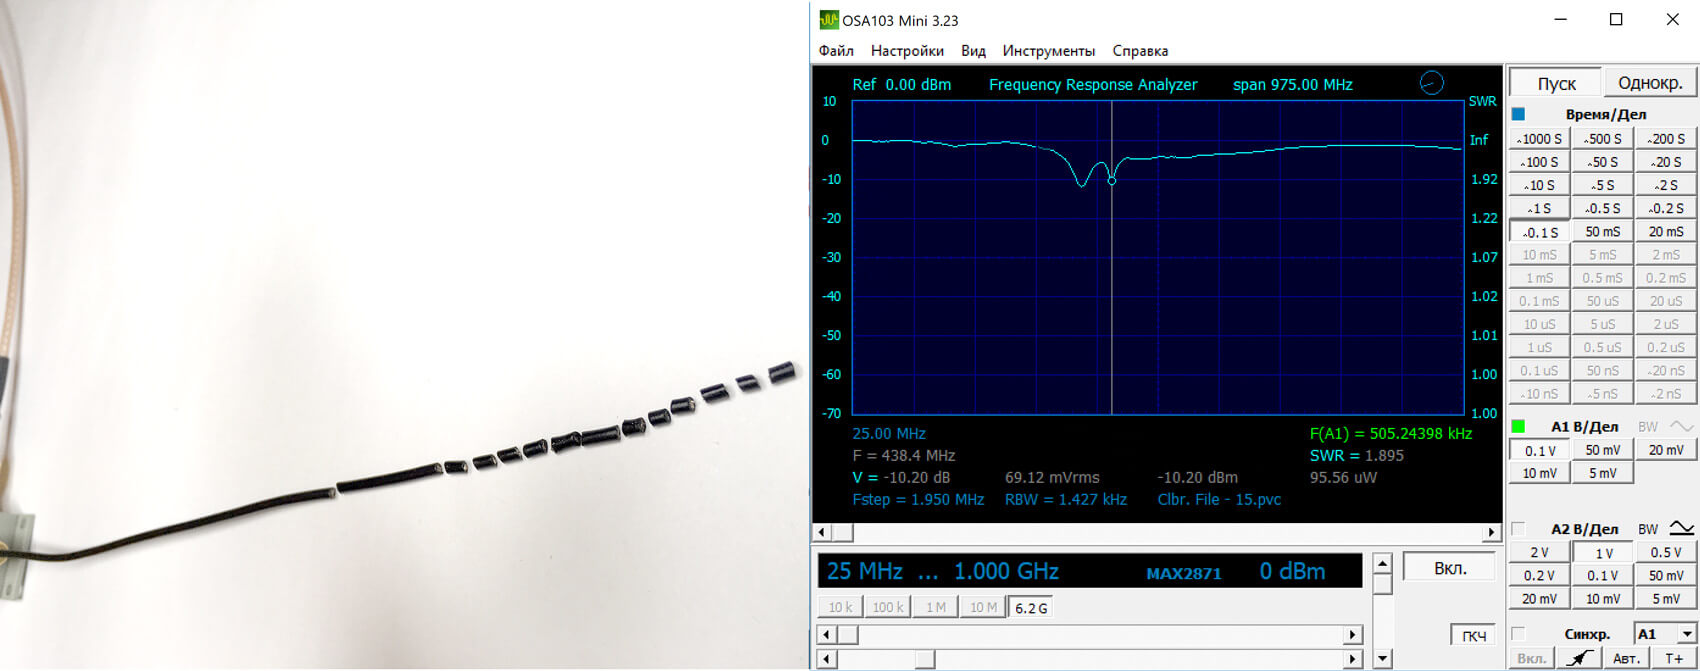Click the Пуск start button
Viewport: 1700px width, 671px height.
[x=1556, y=83]
